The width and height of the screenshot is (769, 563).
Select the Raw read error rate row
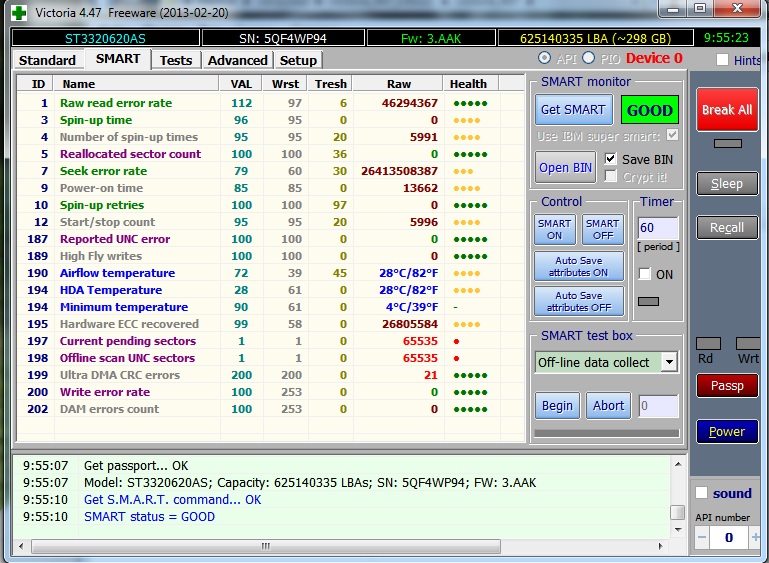click(271, 103)
